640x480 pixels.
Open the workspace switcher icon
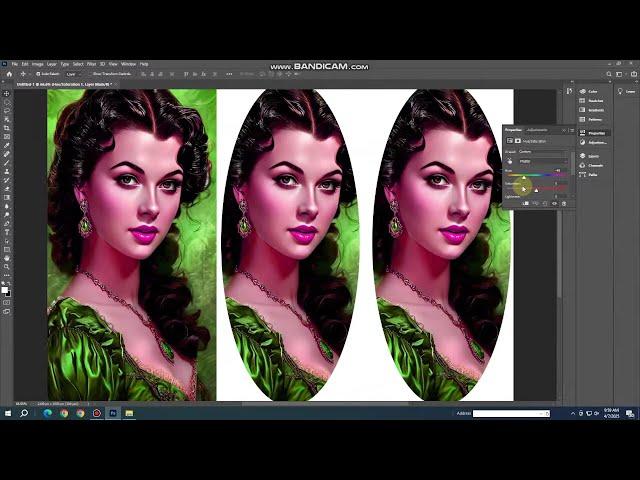pyautogui.click(x=619, y=74)
